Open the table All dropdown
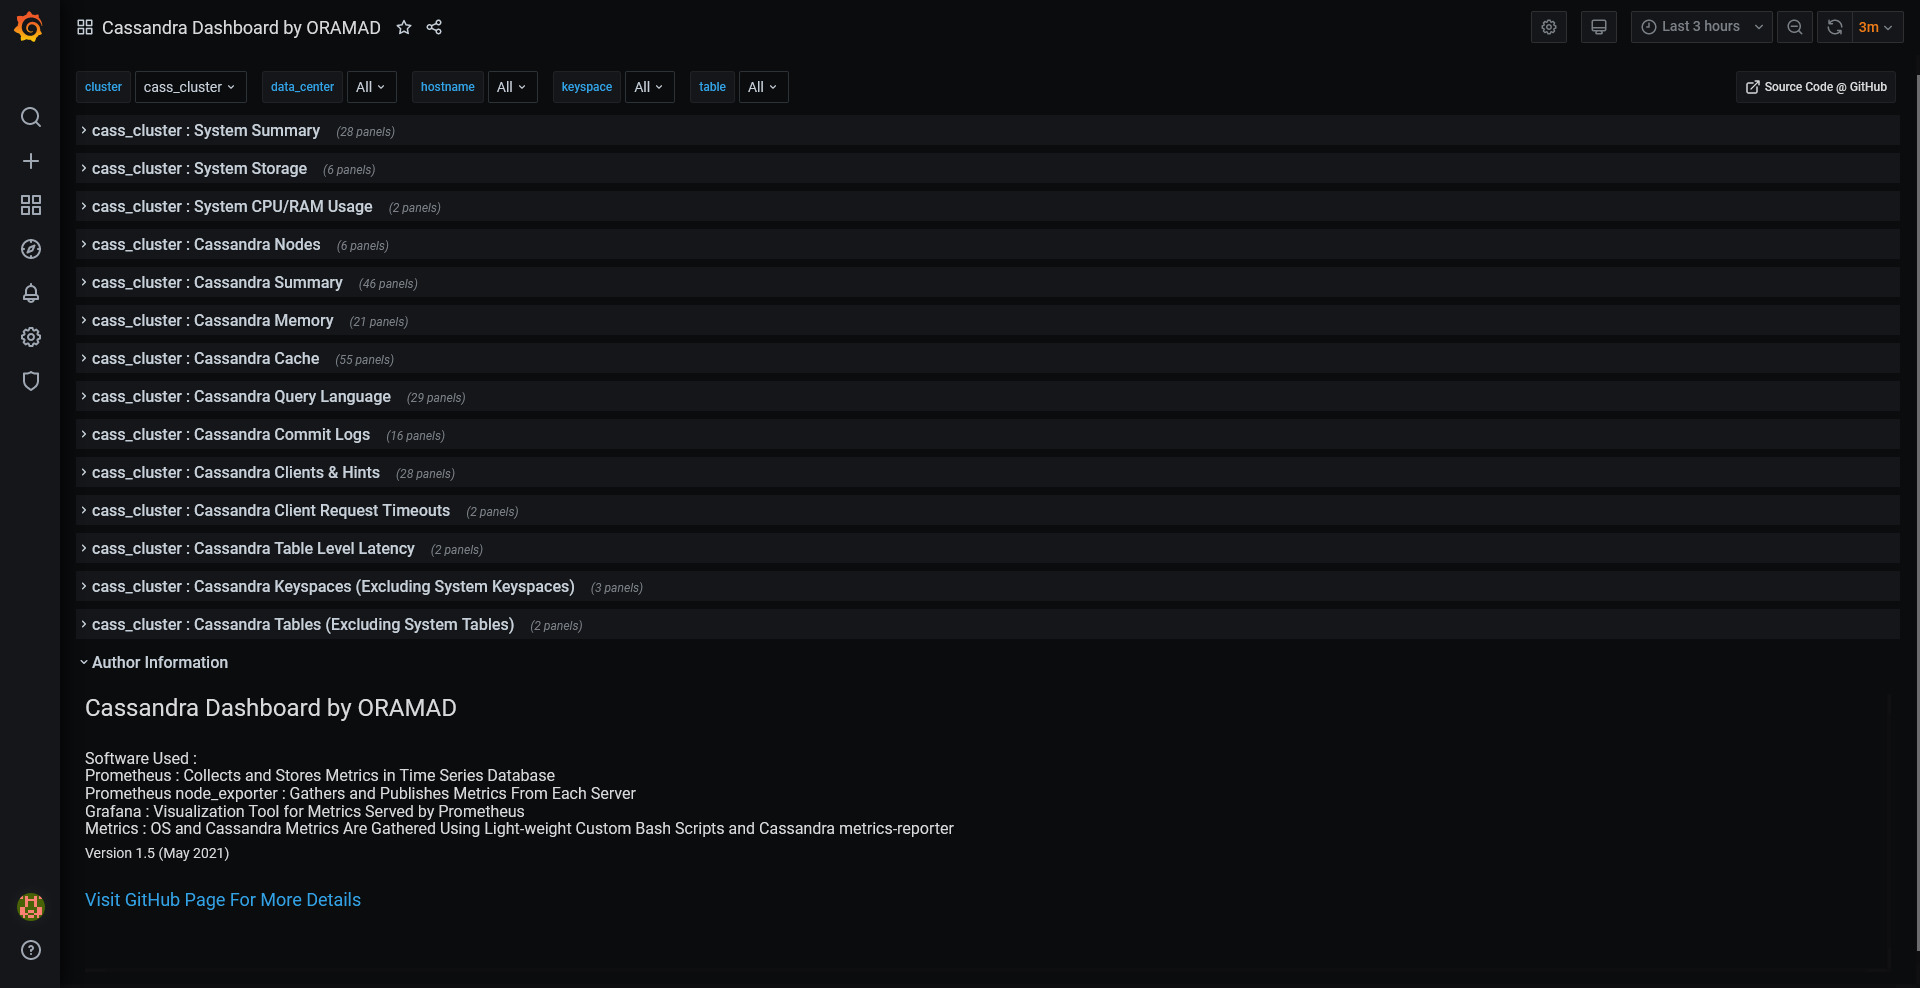 click(x=763, y=87)
